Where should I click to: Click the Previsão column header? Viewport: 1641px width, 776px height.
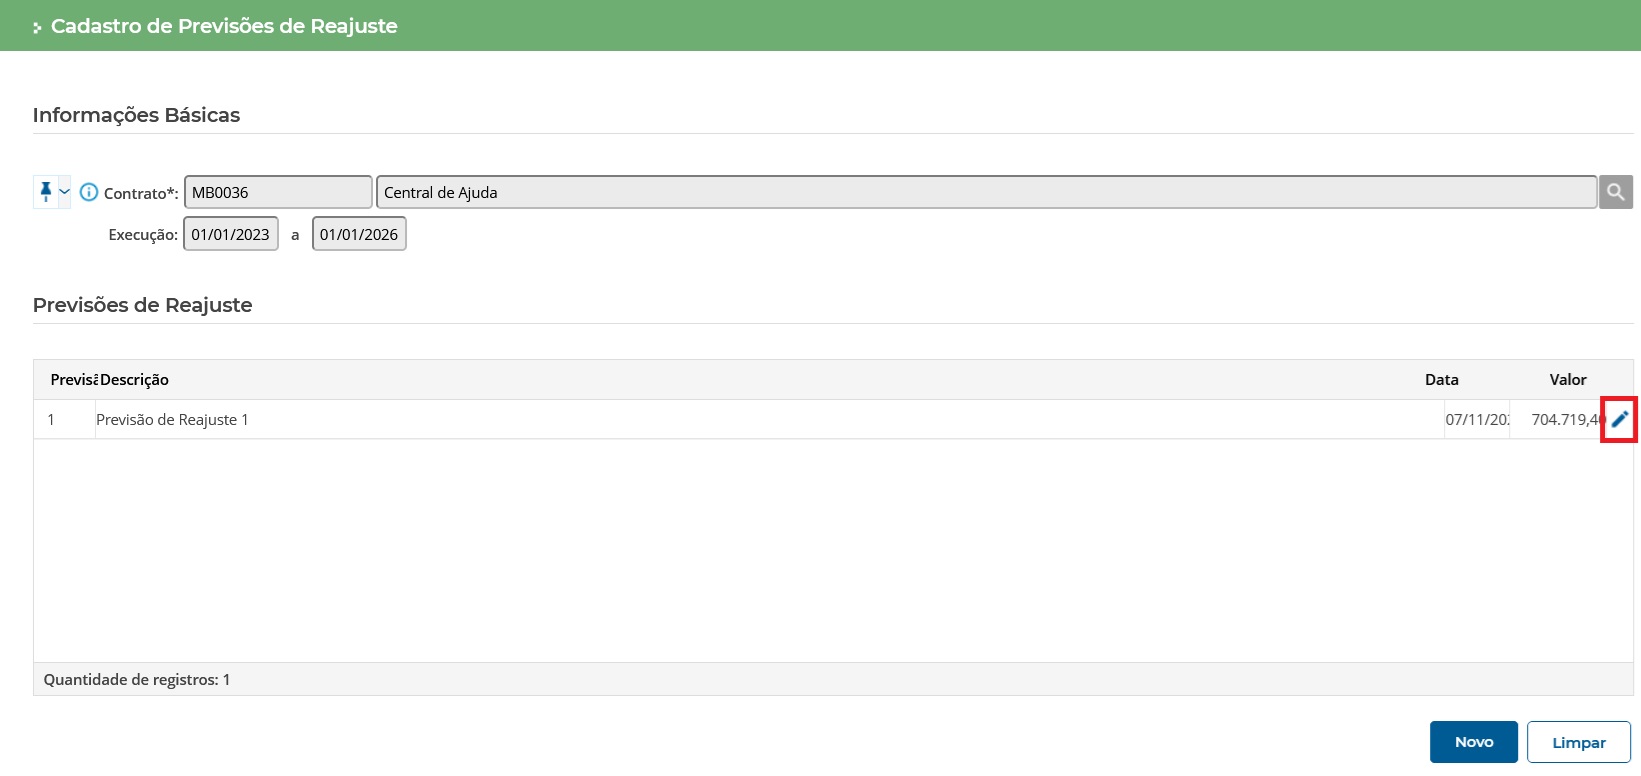73,380
